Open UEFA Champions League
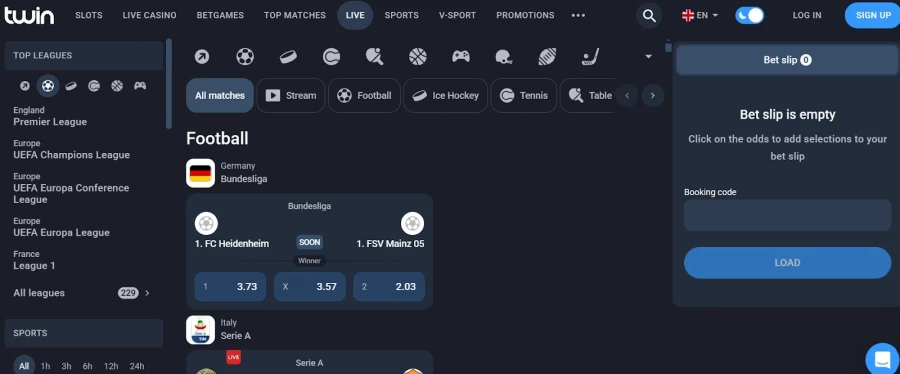This screenshot has width=900, height=374. (x=72, y=149)
